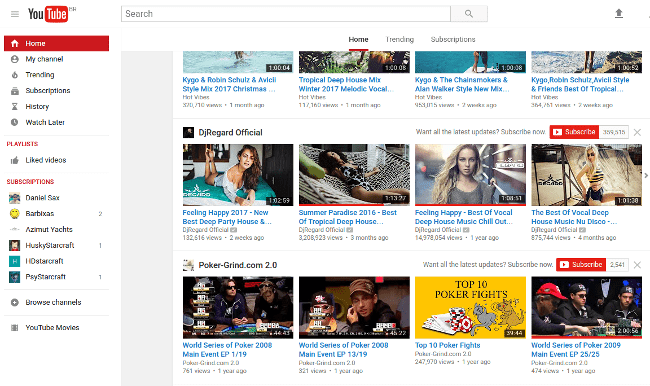Image resolution: width=650 pixels, height=386 pixels.
Task: Click DjRegard Official channel avatar
Action: point(189,133)
